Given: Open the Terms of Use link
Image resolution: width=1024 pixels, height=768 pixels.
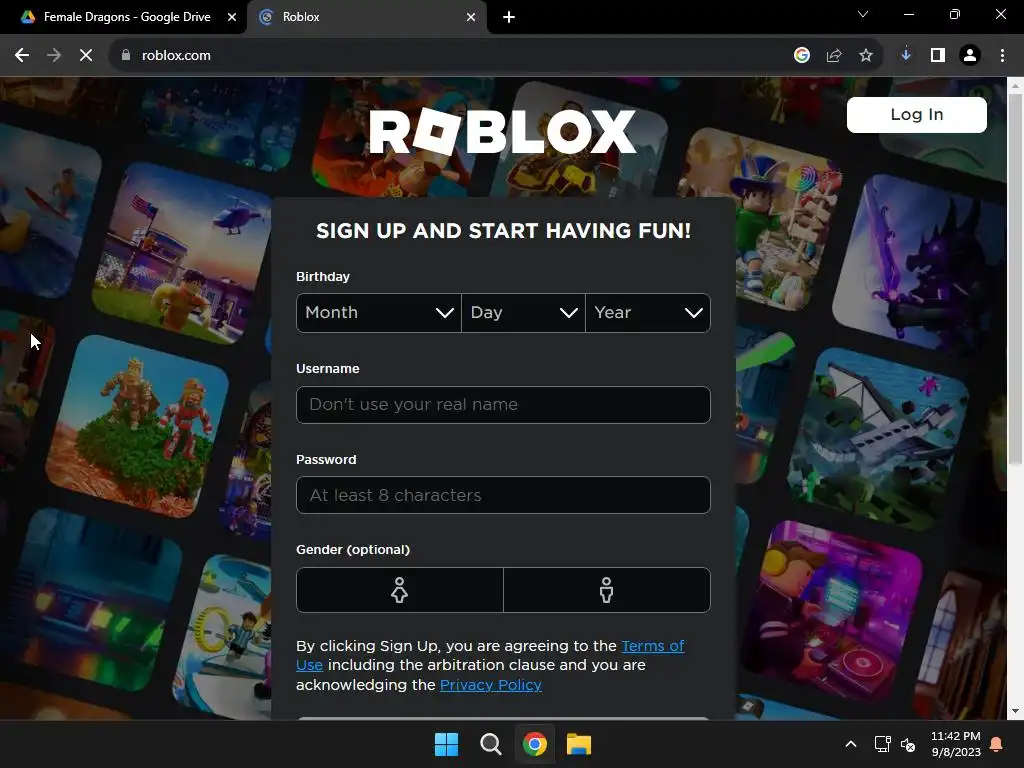Looking at the screenshot, I should pos(652,646).
